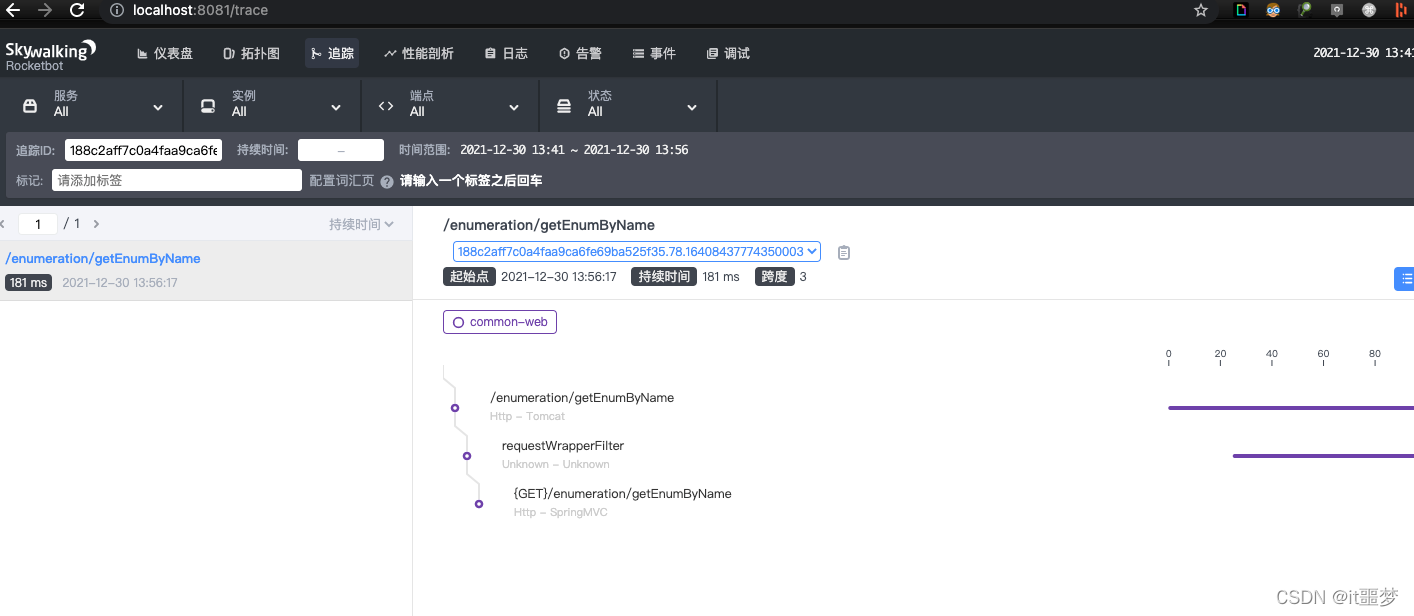Open the 仪表盘 dashboard tab
Viewport: 1414px width, 616px height.
[165, 54]
